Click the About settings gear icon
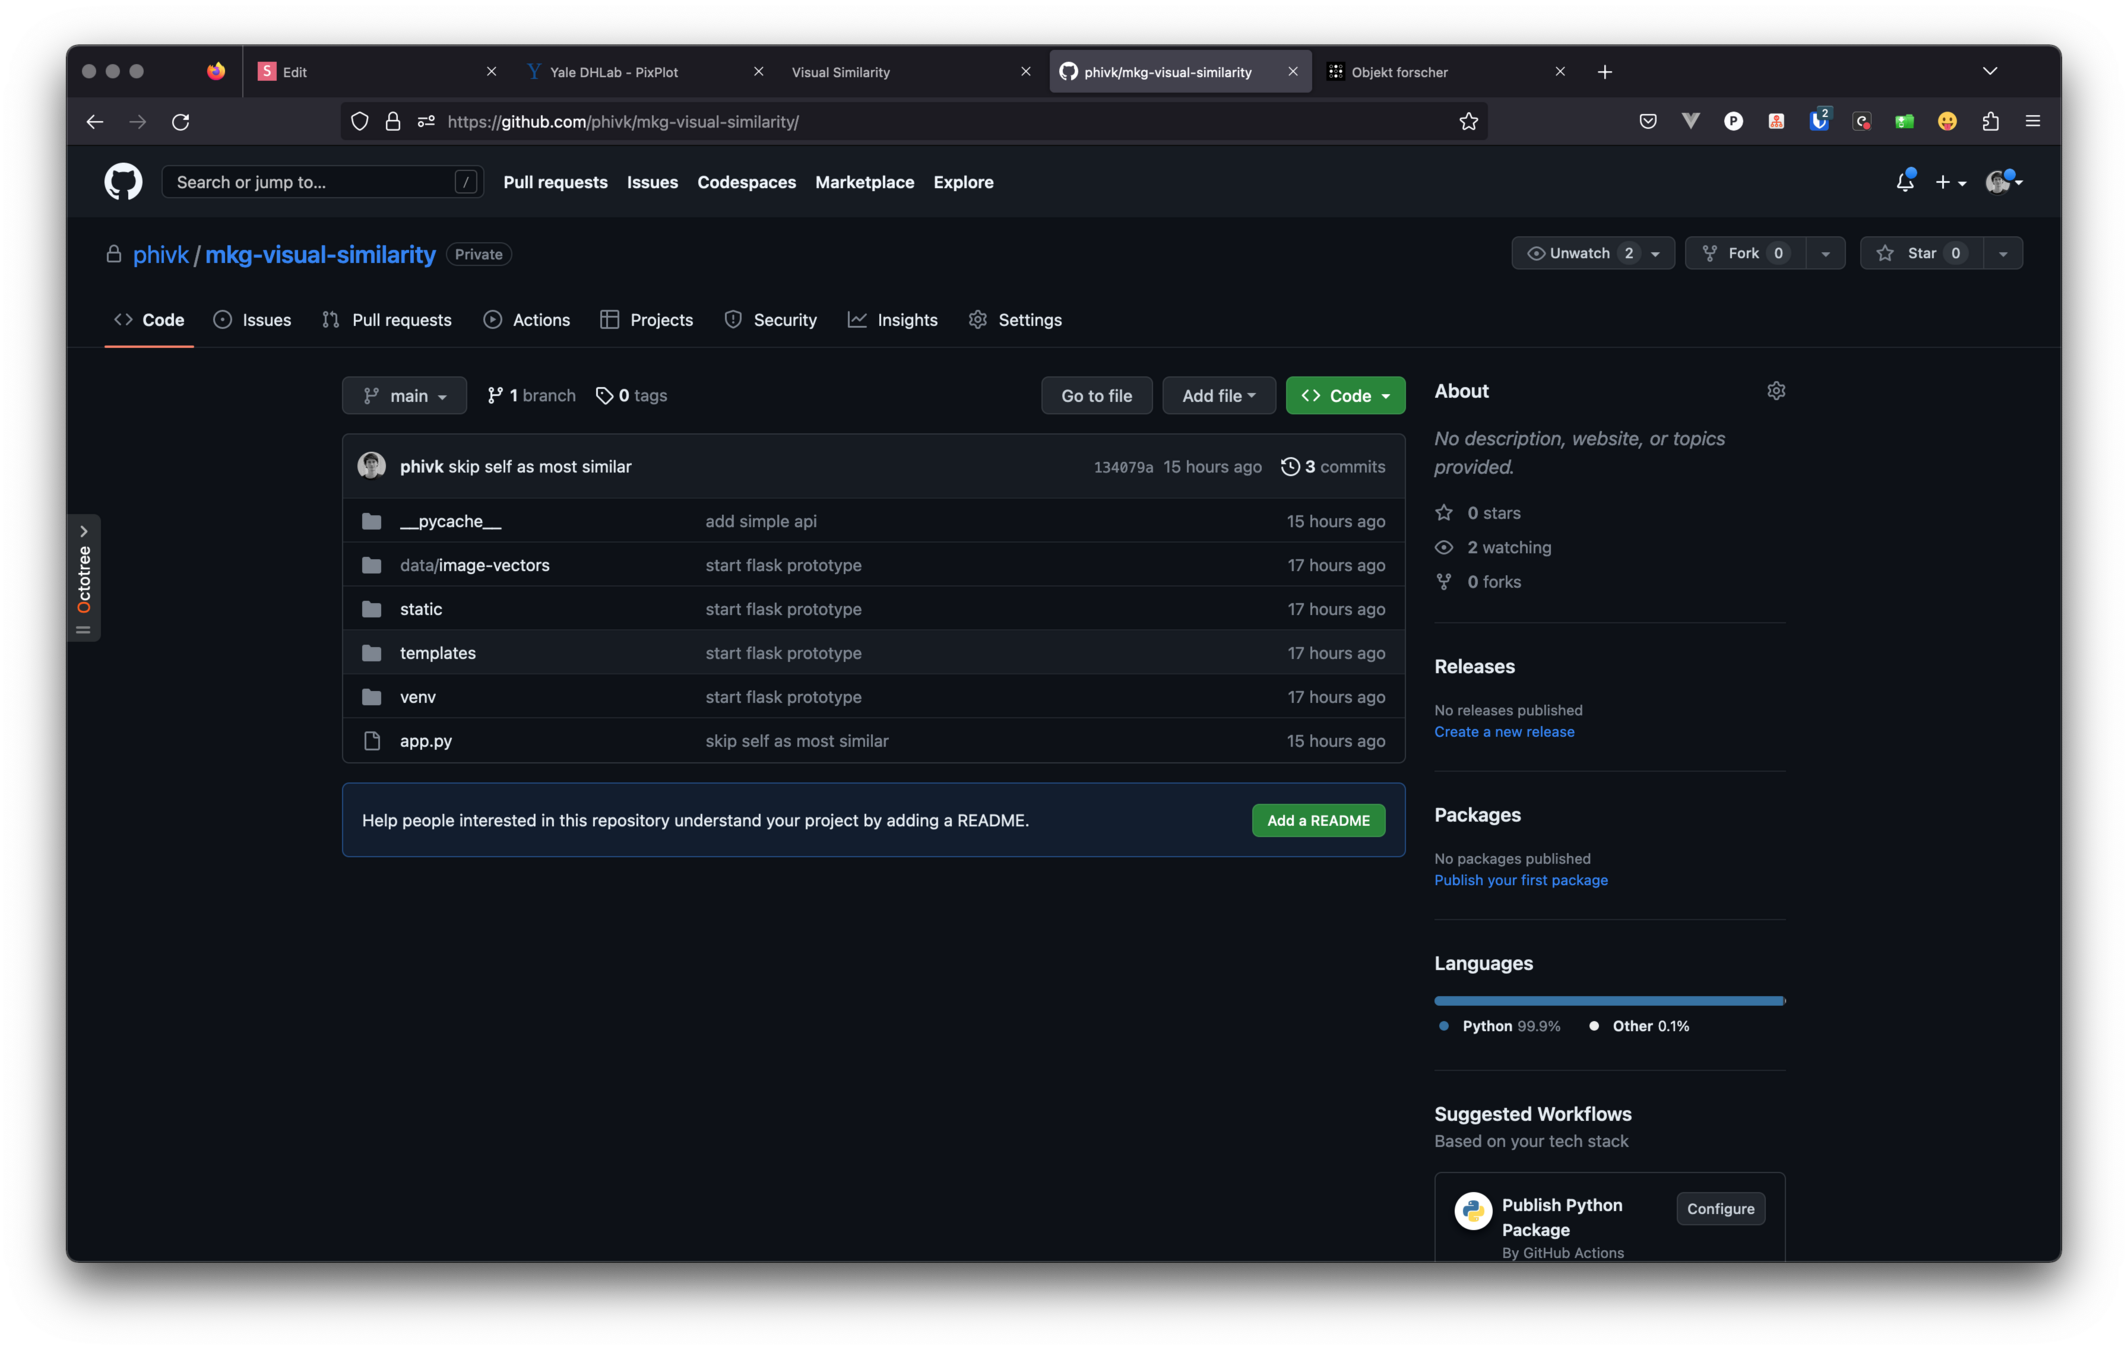This screenshot has width=2128, height=1350. [1775, 391]
